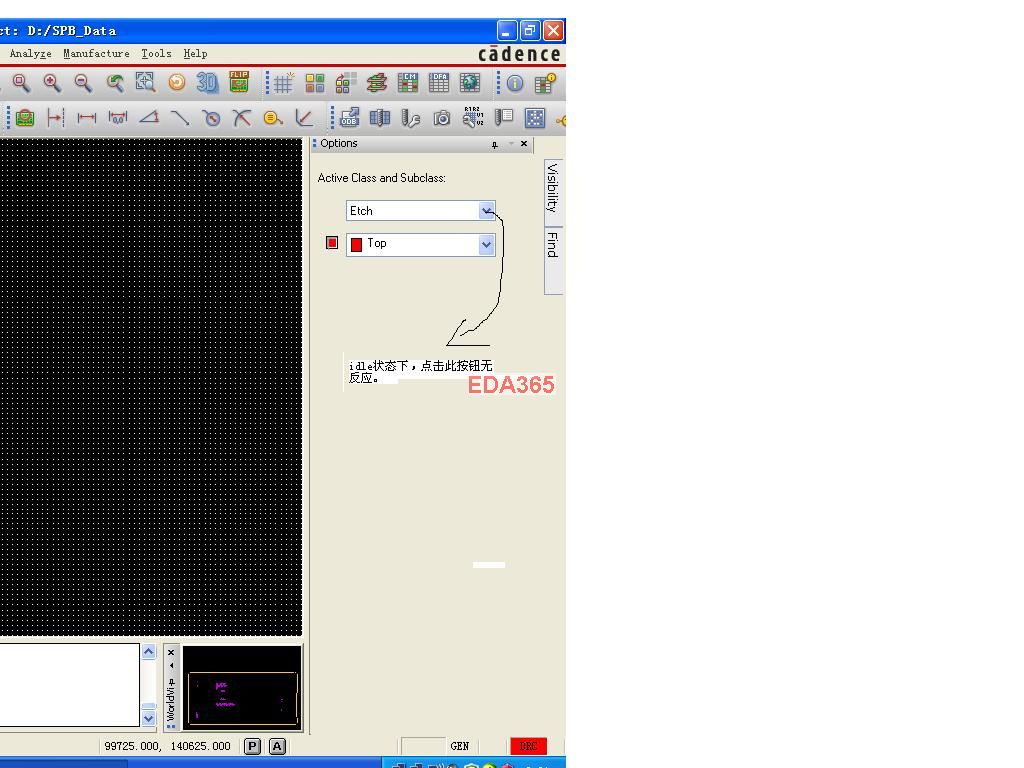
Task: Select the chamfer leader angle icon
Action: pos(304,118)
